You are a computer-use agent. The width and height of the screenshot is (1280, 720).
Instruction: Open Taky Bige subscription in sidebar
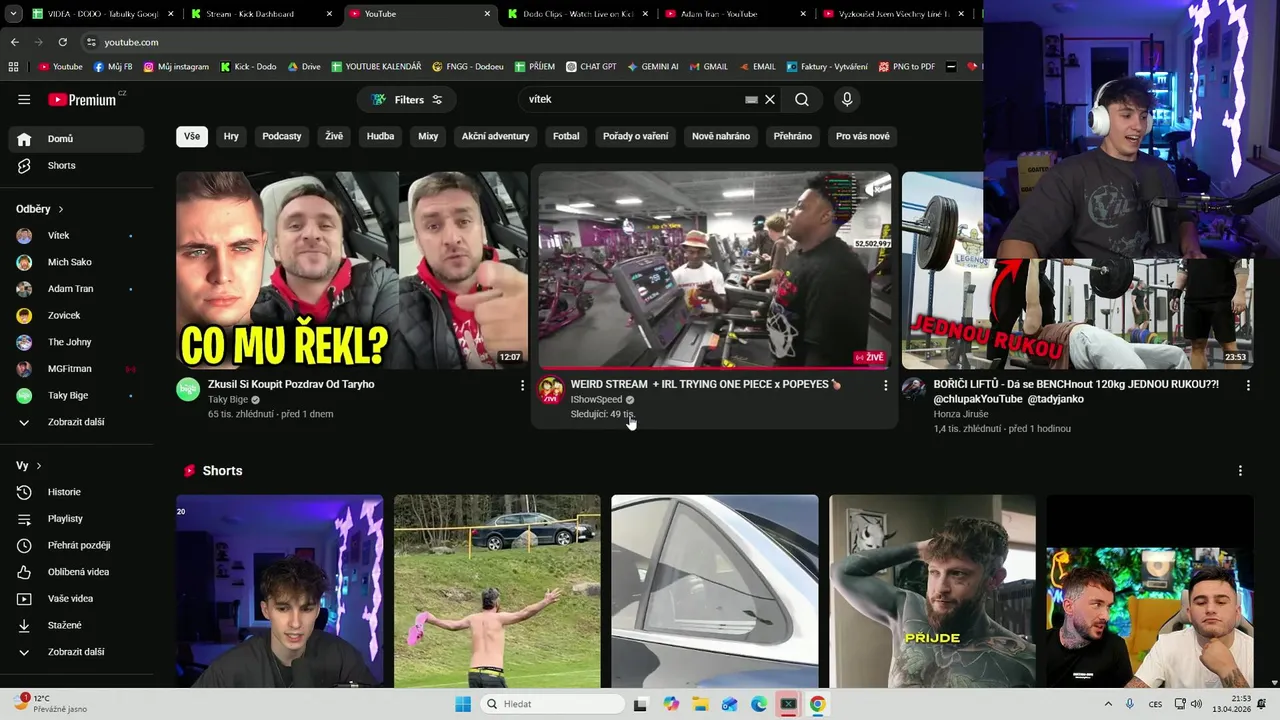pyautogui.click(x=76, y=395)
